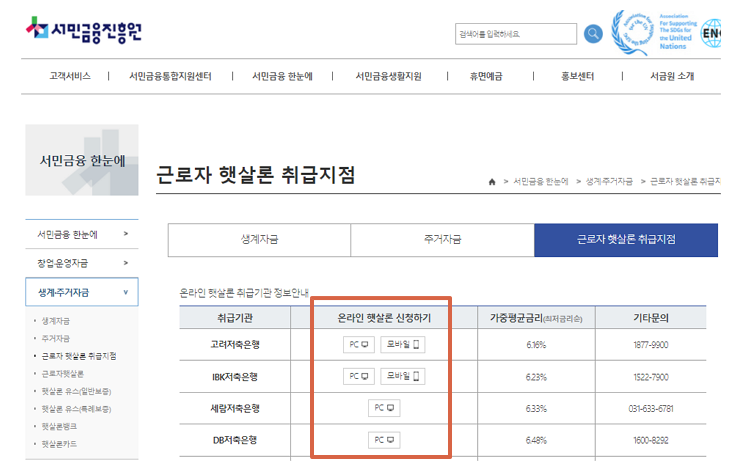Click breadcrumb link 서민금융 한눈에
This screenshot has height=468, width=734.
pos(541,182)
